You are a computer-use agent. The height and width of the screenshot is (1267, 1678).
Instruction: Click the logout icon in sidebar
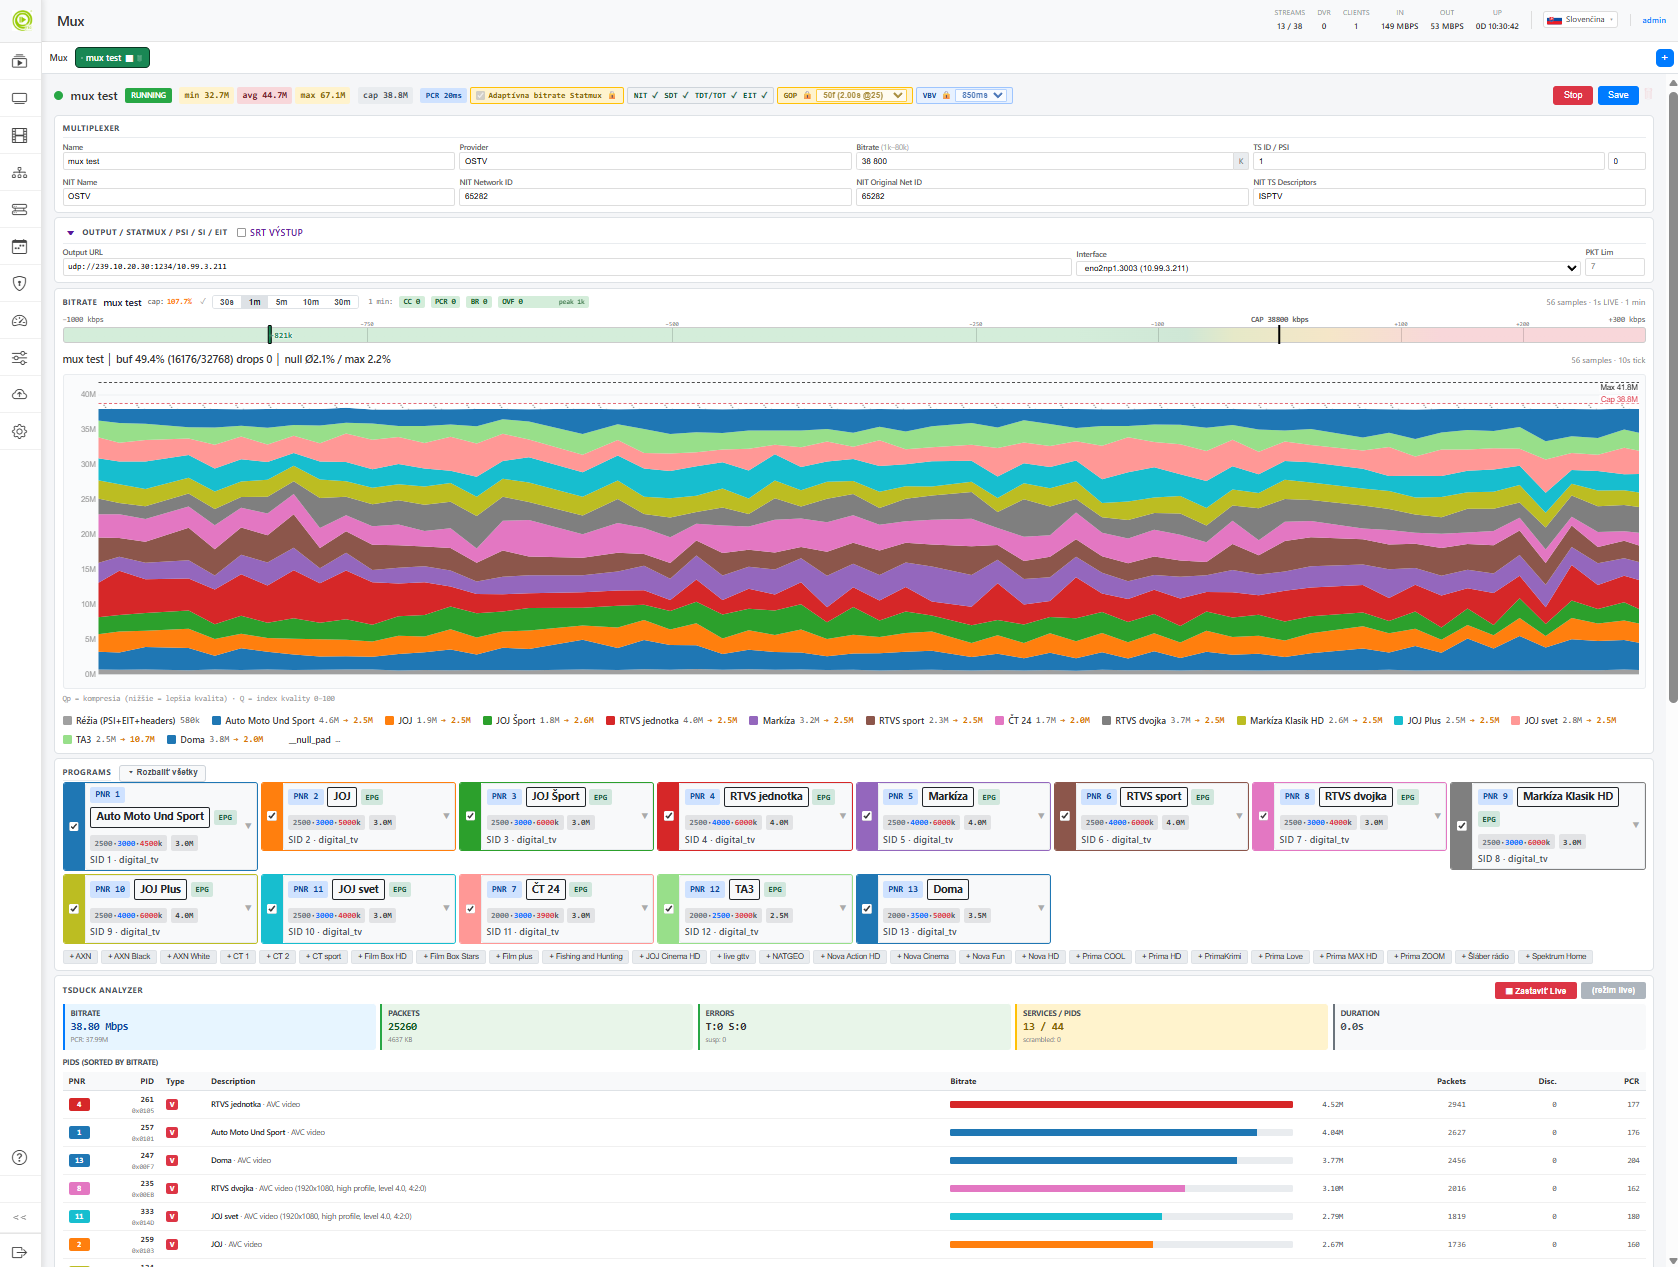19,1252
